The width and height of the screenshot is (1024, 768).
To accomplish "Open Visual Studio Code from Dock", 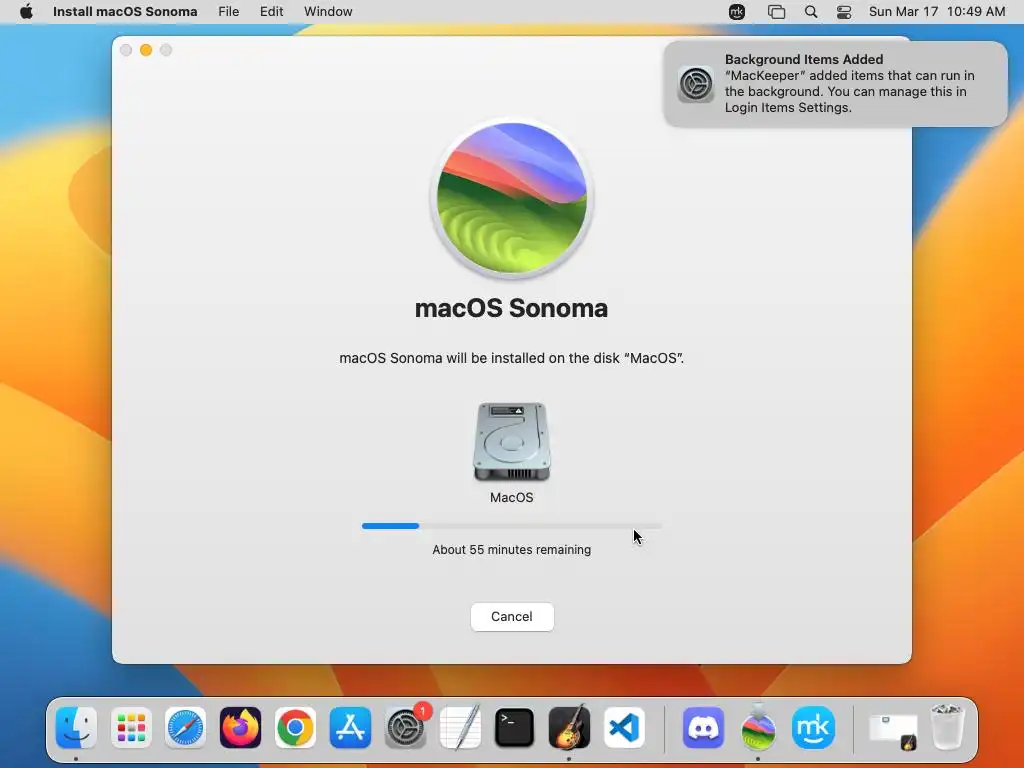I will 624,728.
